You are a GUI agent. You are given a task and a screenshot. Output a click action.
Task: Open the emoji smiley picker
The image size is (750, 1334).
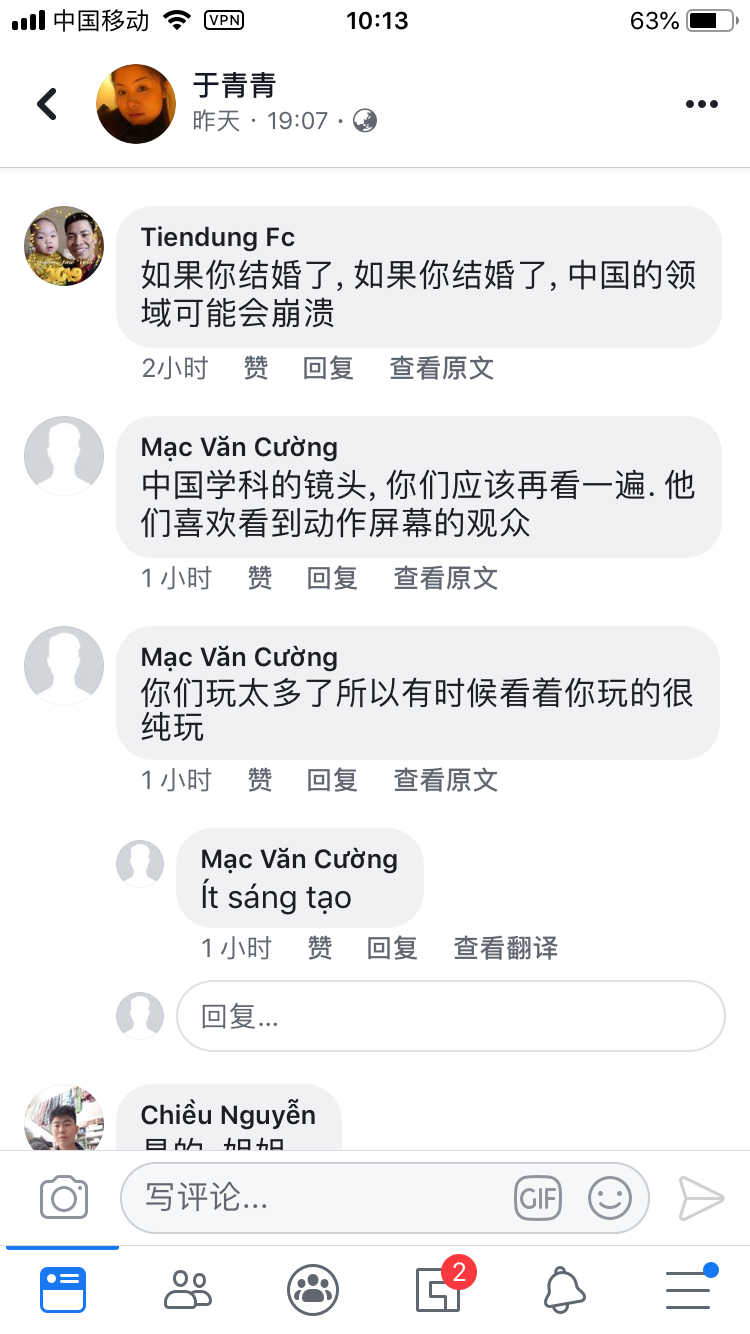610,1198
